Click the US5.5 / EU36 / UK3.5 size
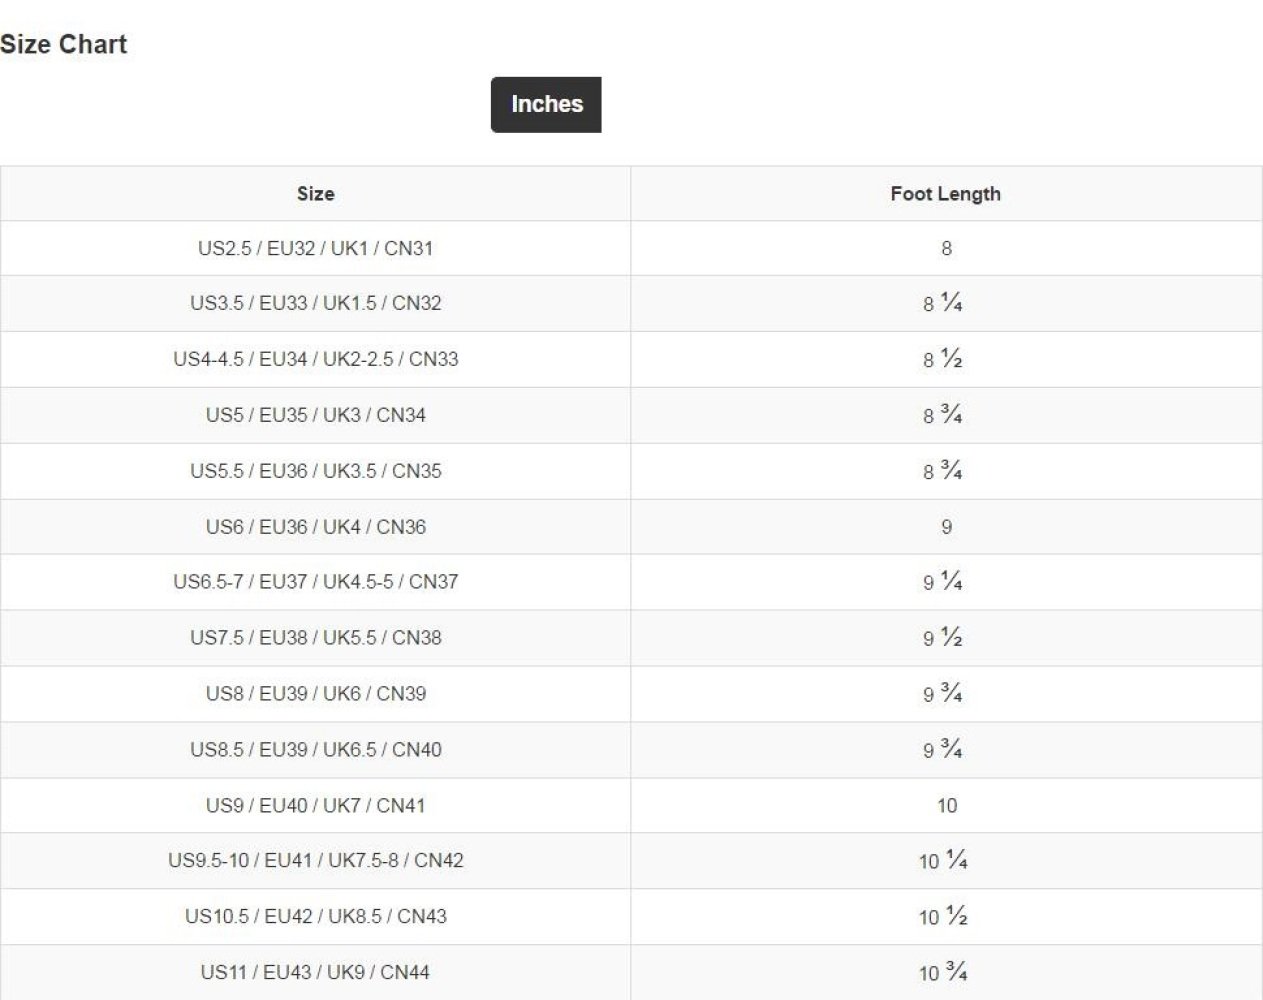This screenshot has height=1000, width=1263. coord(315,471)
